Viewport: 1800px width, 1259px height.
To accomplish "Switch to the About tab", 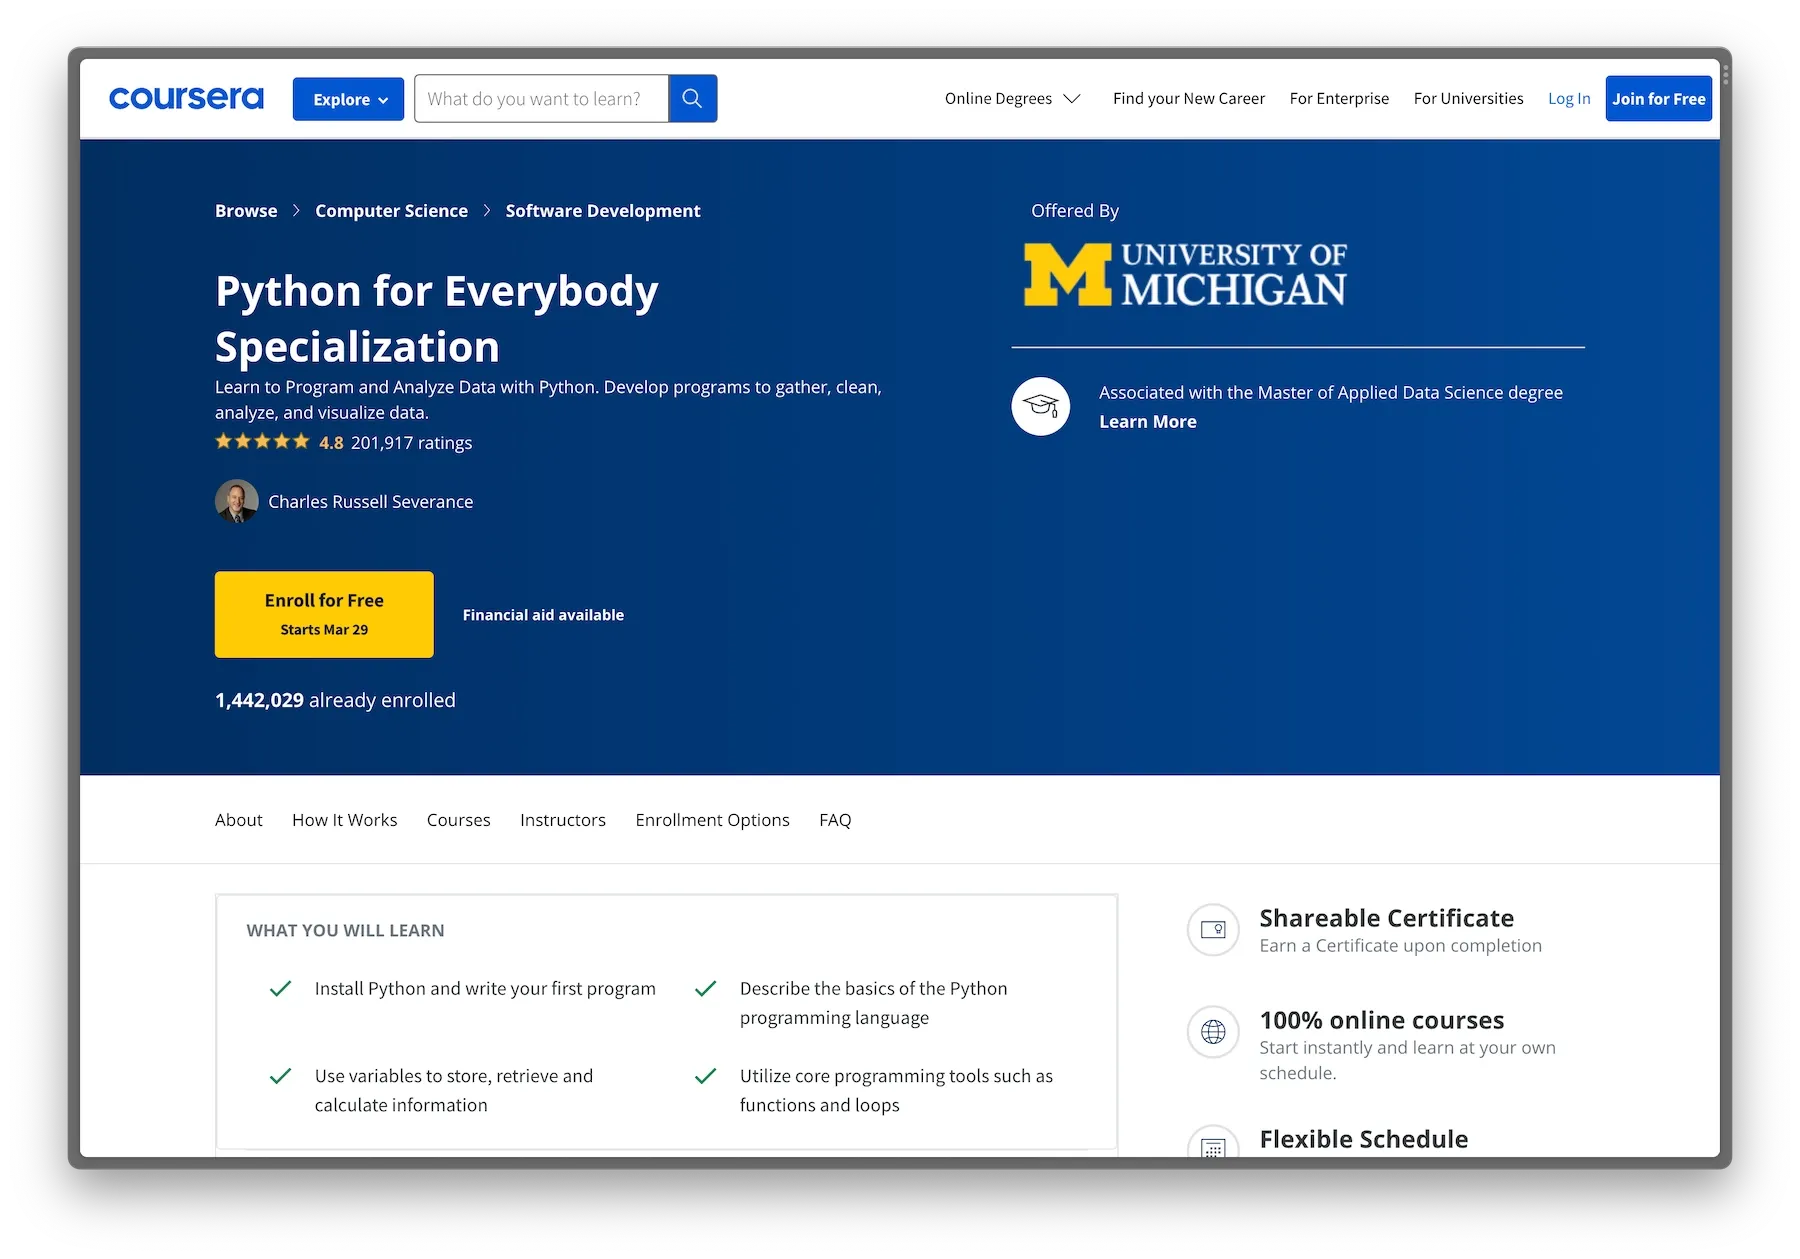I will coord(238,820).
